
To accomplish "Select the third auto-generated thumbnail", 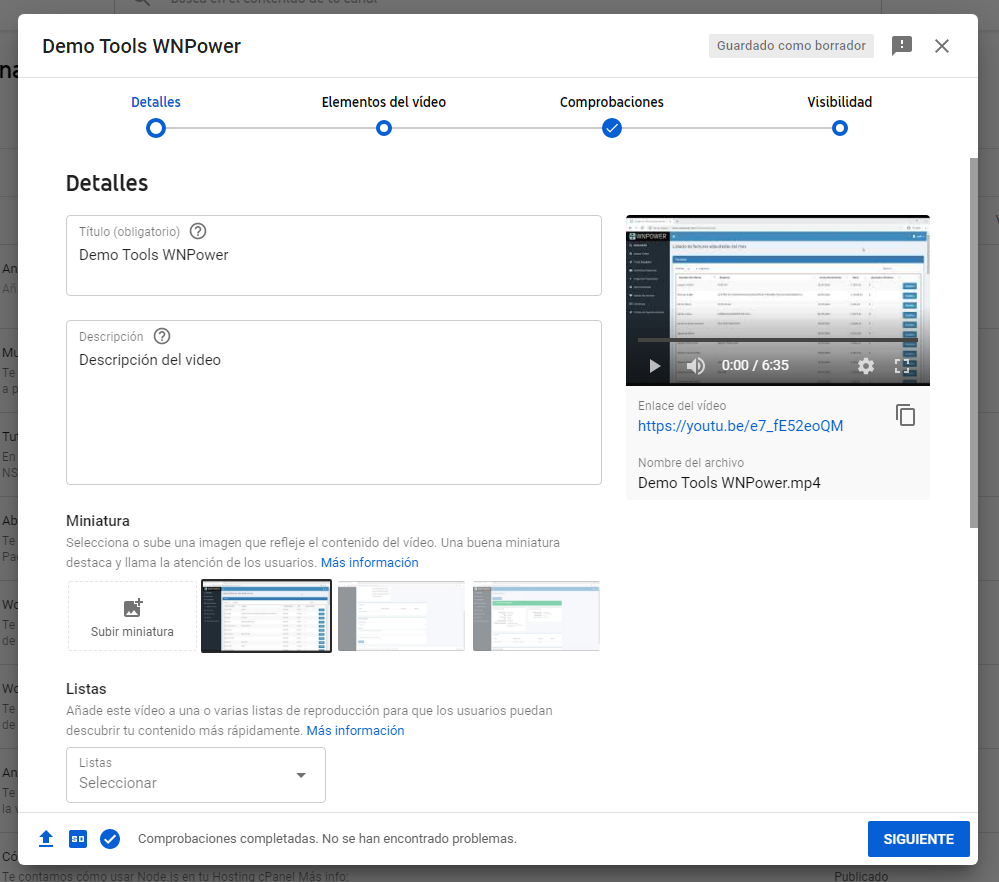I will [x=536, y=616].
